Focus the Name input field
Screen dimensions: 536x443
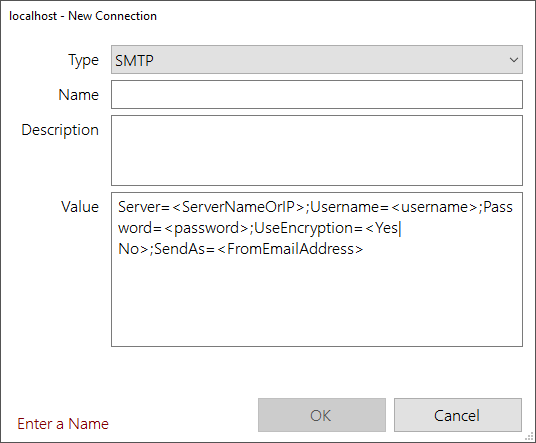click(317, 94)
